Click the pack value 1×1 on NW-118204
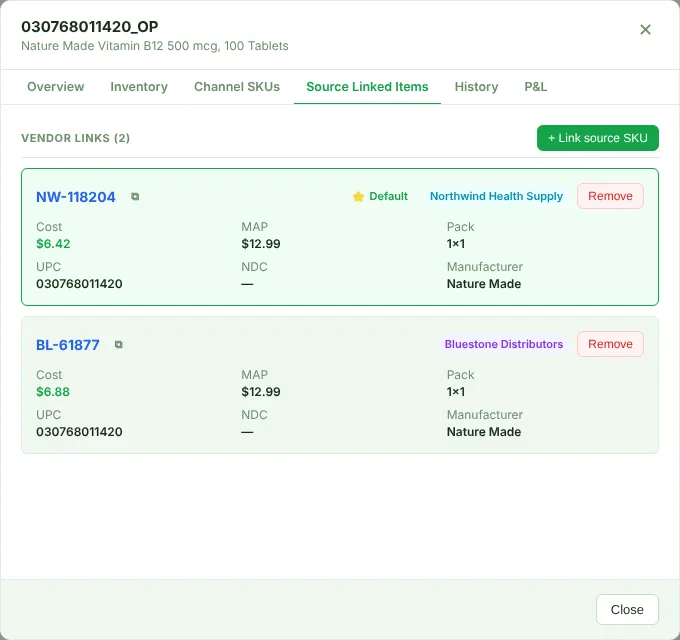The image size is (680, 640). (456, 244)
